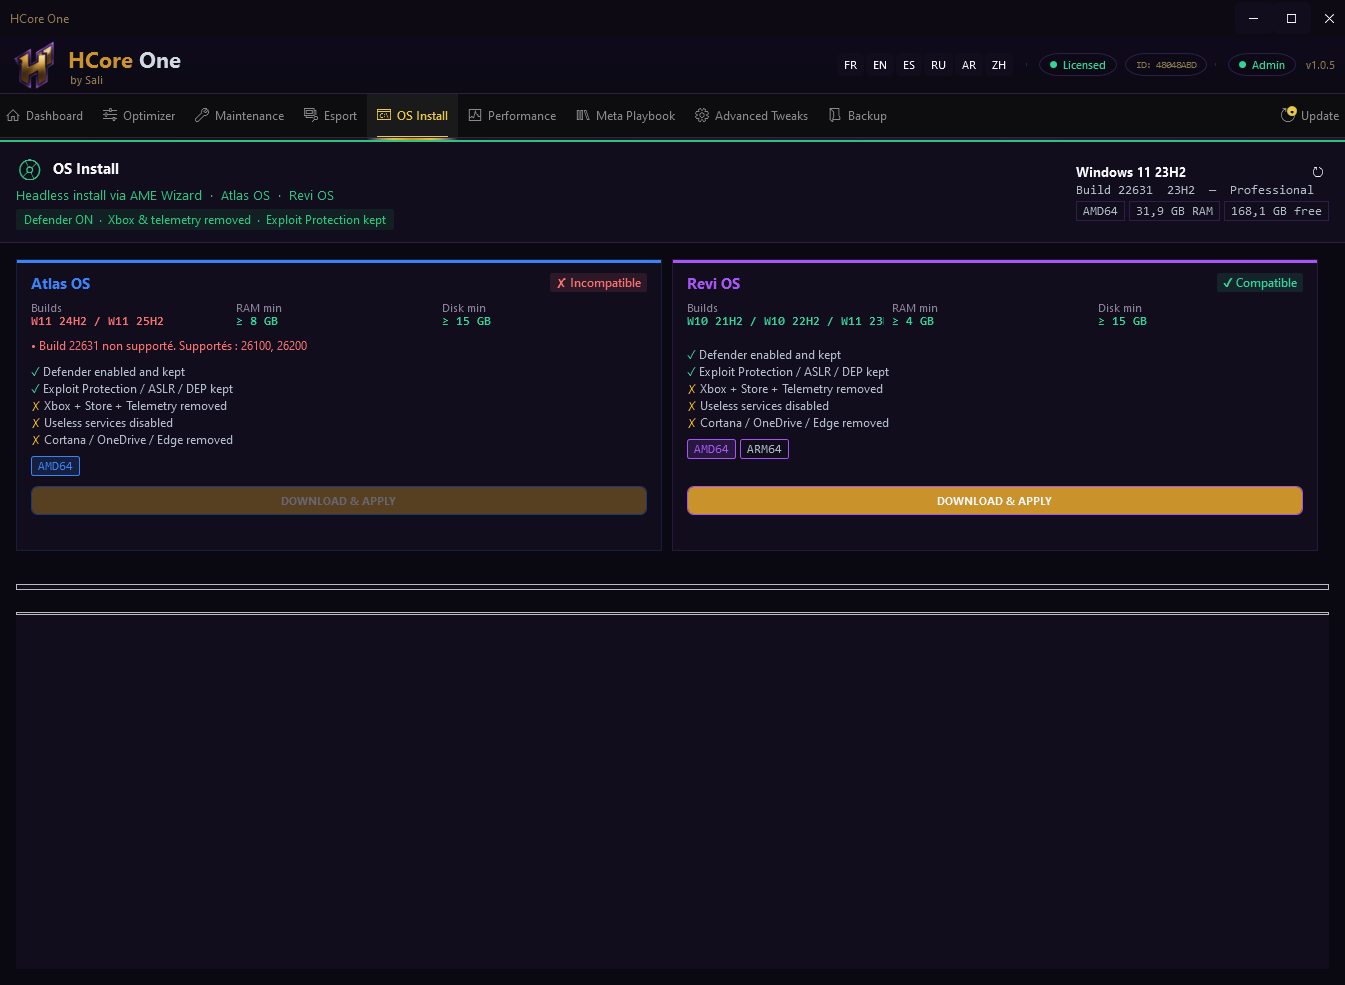The height and width of the screenshot is (985, 1345).
Task: Switch language to AR
Action: pos(969,65)
